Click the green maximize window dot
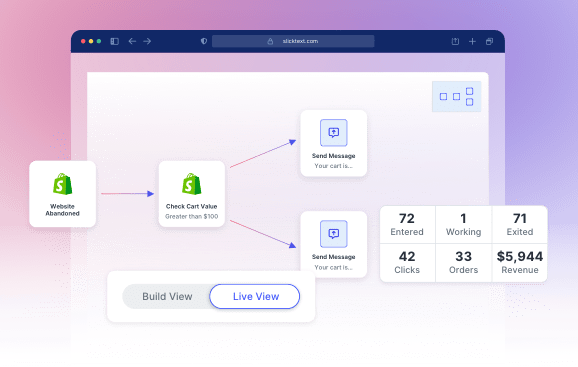Screen dimensions: 578x367 tap(99, 41)
